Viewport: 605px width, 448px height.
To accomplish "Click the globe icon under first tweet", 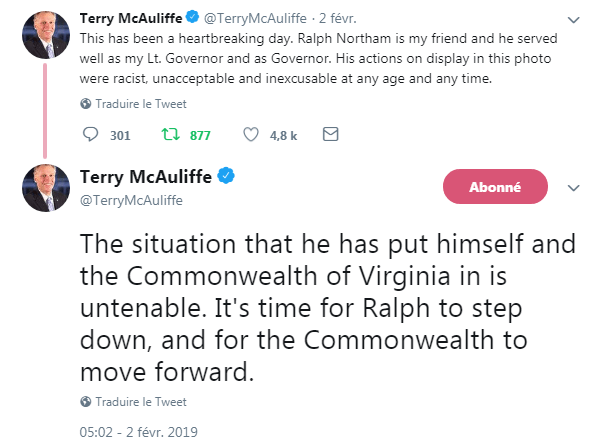I will [x=85, y=104].
